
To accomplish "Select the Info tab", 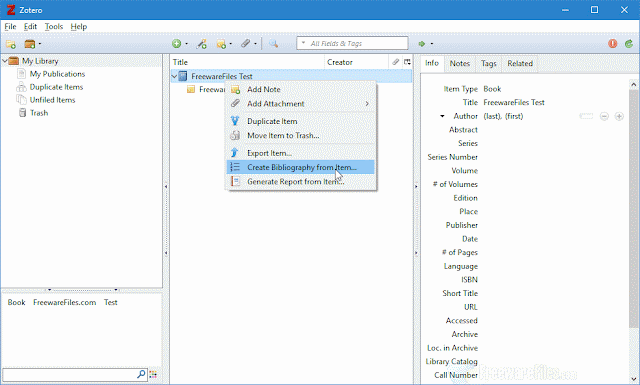I will [x=432, y=63].
